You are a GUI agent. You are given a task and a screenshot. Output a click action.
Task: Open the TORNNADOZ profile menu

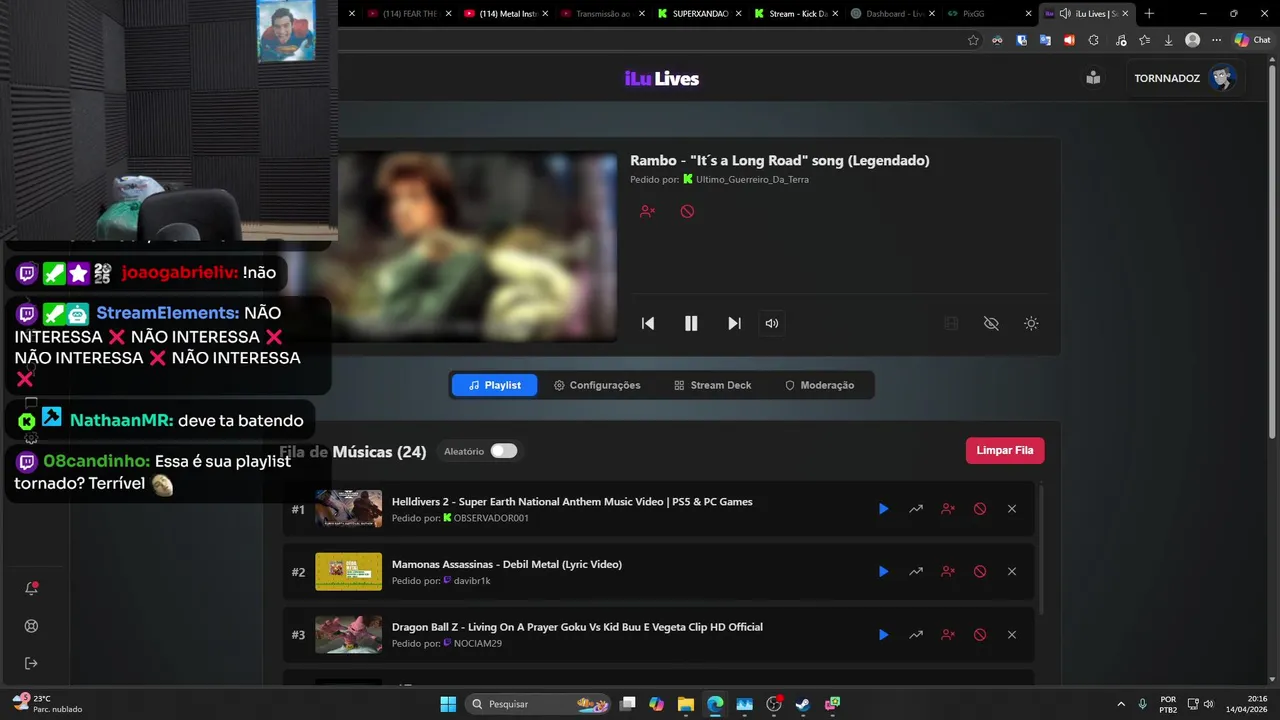pyautogui.click(x=1184, y=78)
